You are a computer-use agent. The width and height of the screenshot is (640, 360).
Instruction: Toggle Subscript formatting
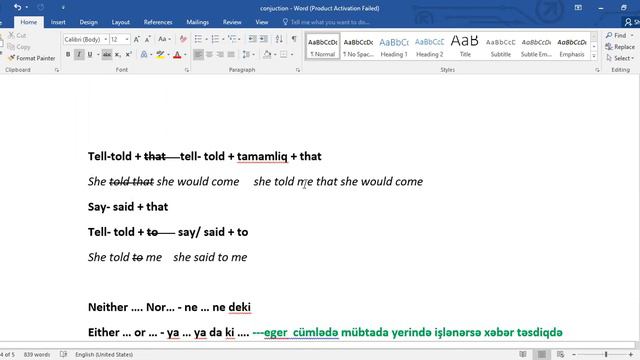[118, 54]
